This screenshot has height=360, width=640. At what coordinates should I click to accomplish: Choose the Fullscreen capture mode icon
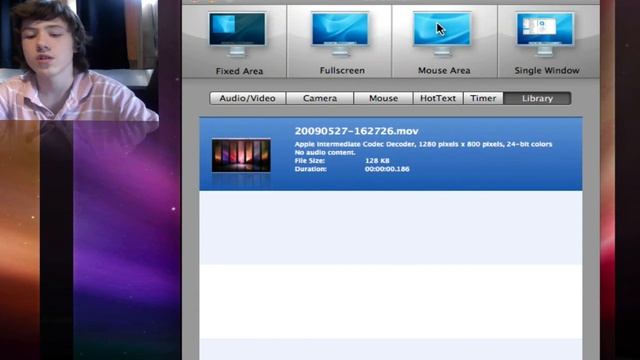[340, 33]
